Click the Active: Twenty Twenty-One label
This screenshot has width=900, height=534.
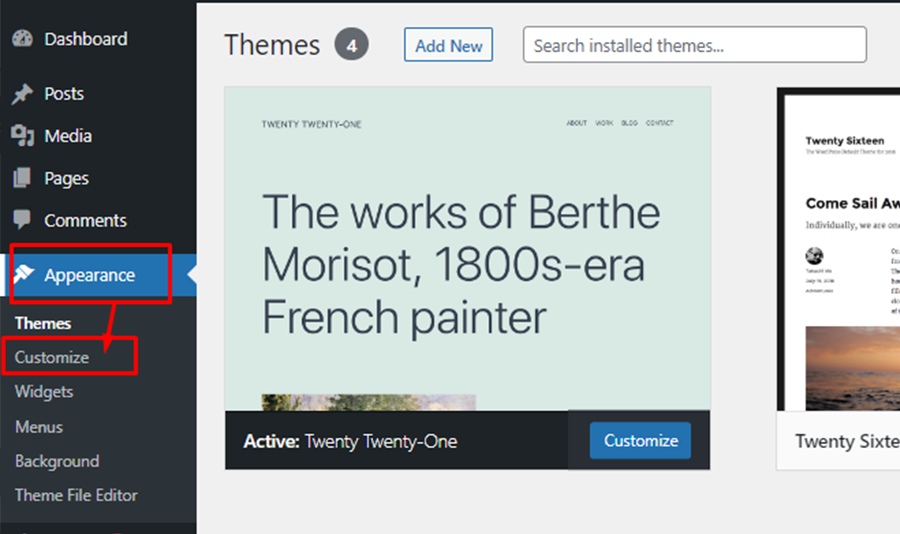pyautogui.click(x=350, y=441)
